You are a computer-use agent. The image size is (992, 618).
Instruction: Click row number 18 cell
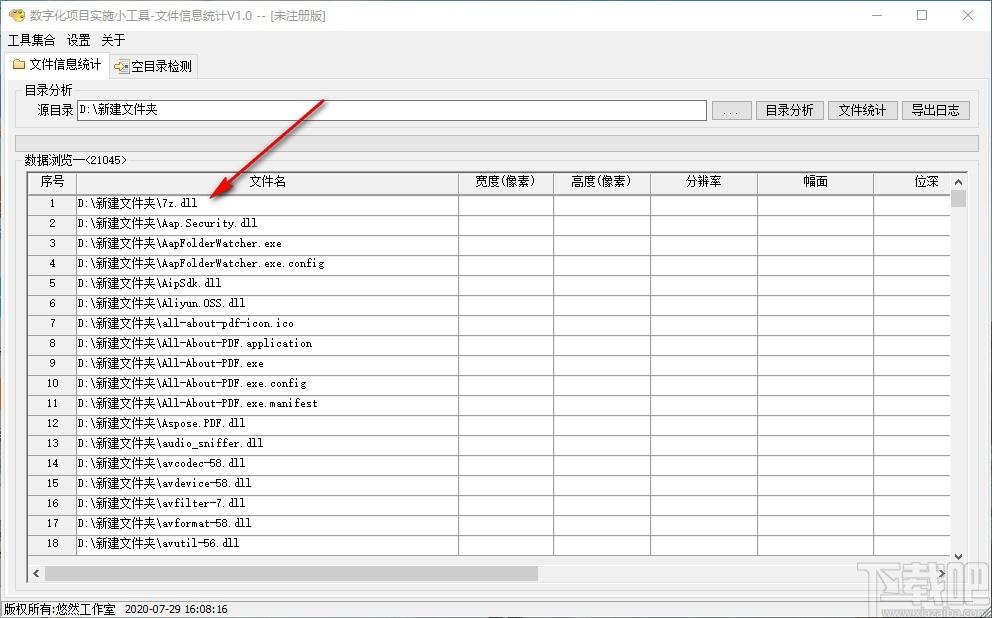click(53, 543)
